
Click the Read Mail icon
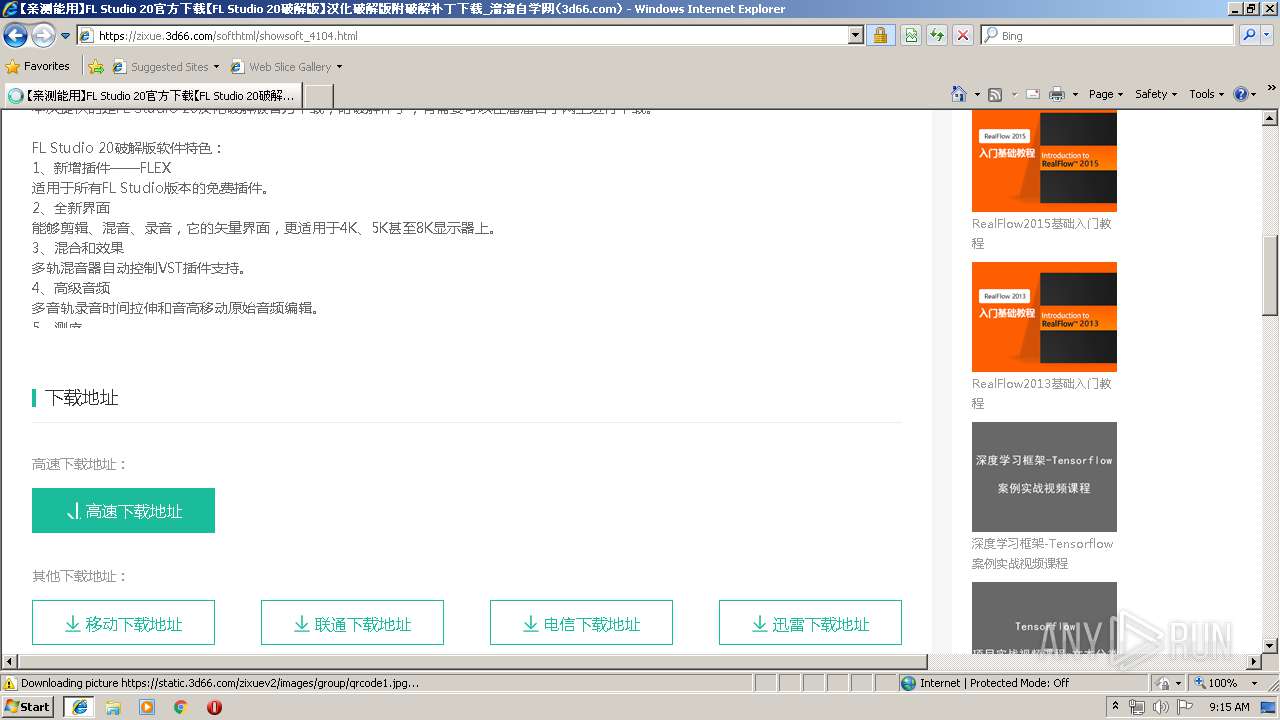1033,94
